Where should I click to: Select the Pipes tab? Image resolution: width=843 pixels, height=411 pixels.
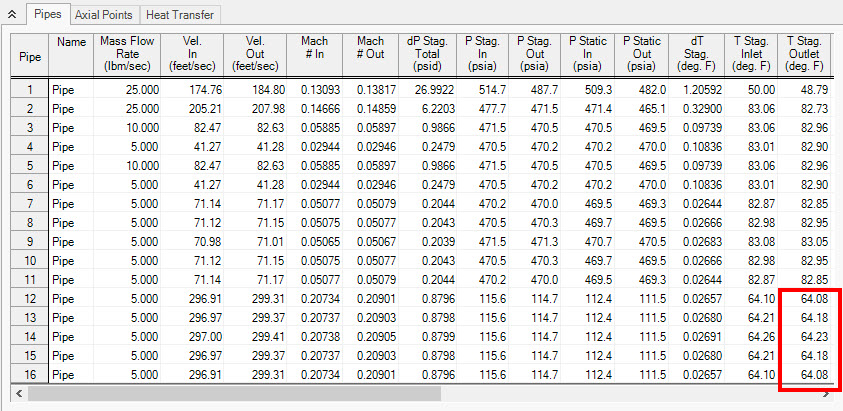point(48,16)
